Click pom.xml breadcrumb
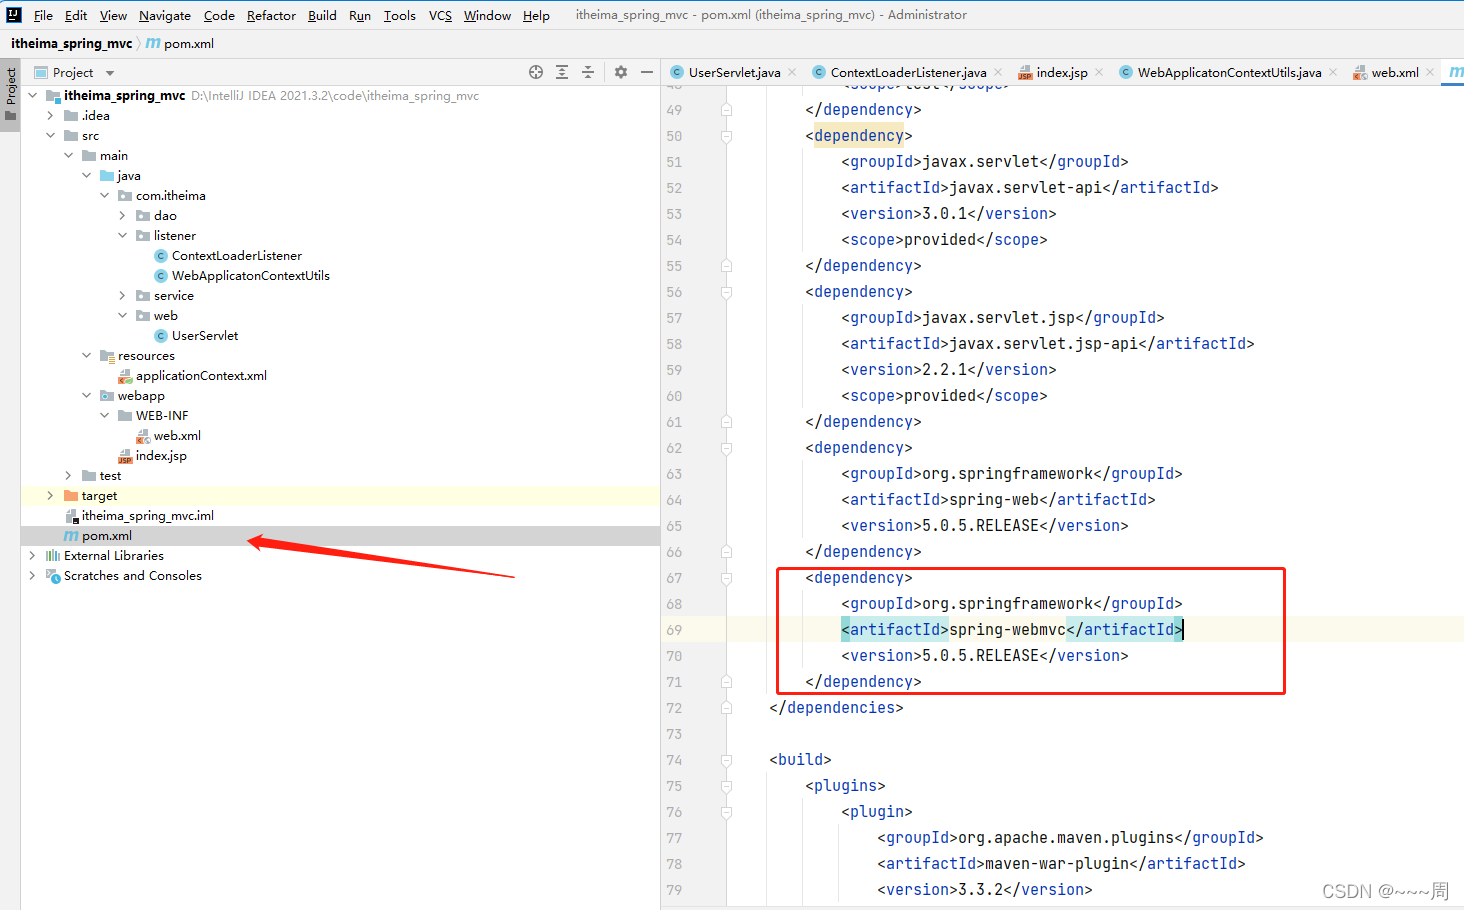The width and height of the screenshot is (1464, 910). [189, 44]
